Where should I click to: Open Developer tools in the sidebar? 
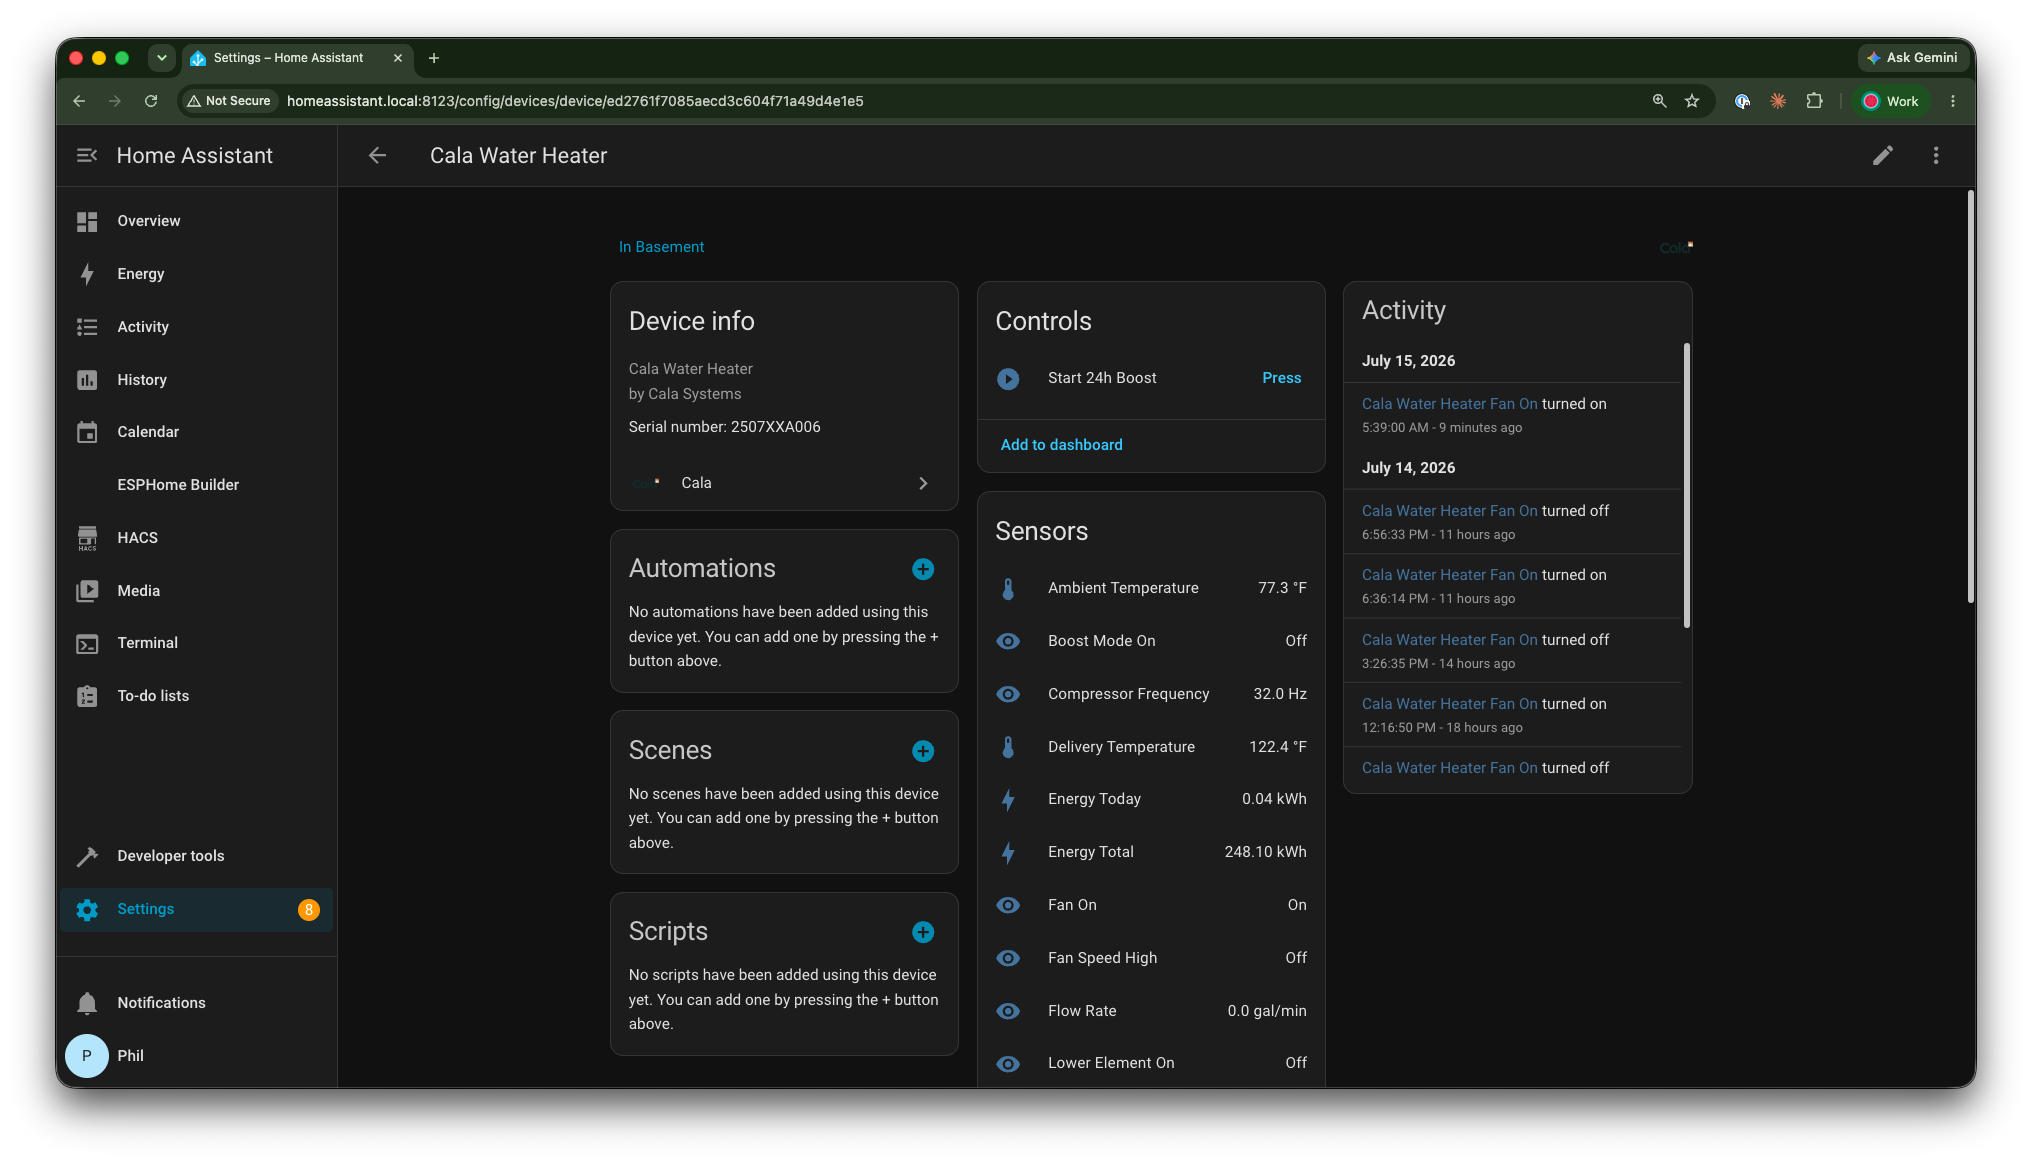click(196, 856)
